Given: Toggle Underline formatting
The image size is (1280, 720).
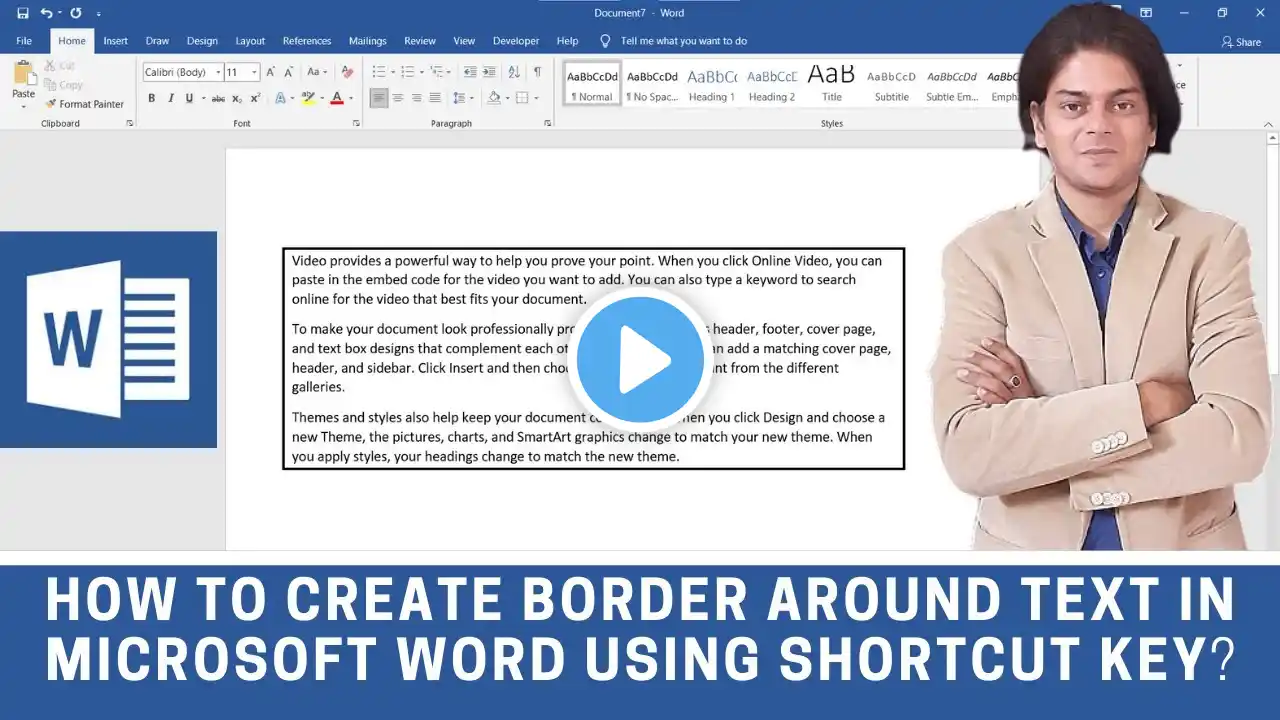Looking at the screenshot, I should [189, 98].
